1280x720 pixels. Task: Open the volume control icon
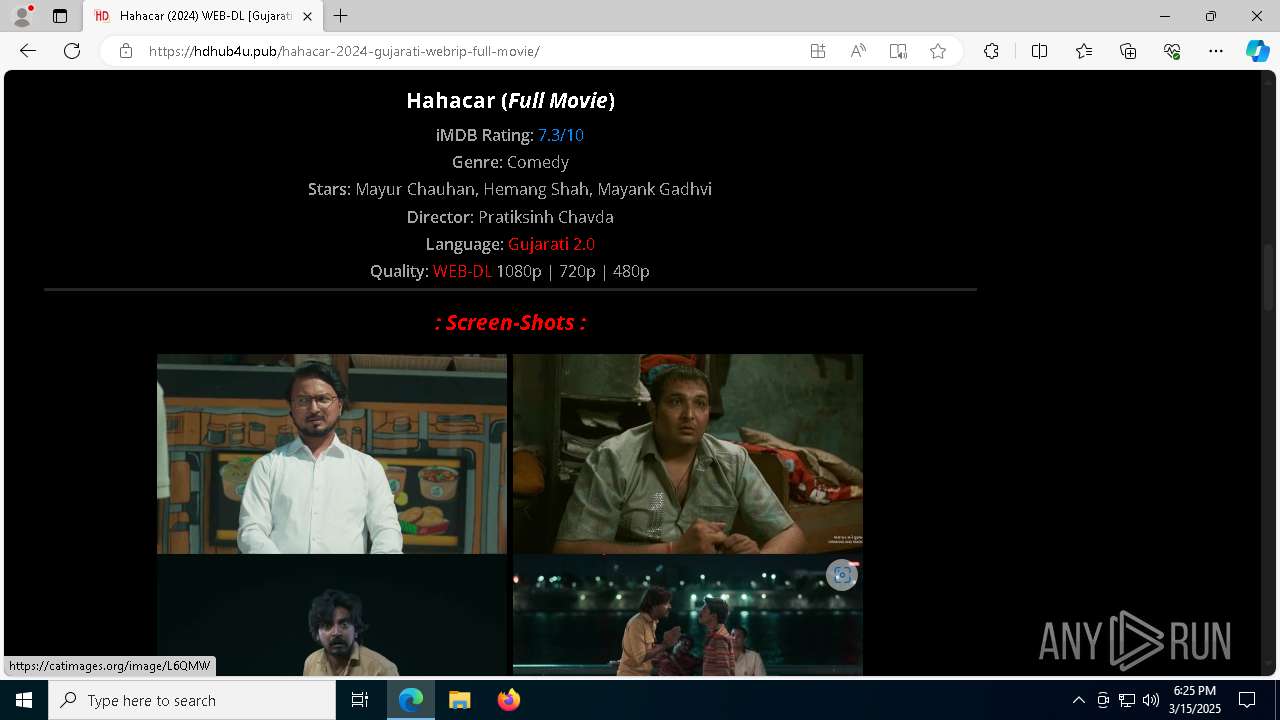[1151, 700]
